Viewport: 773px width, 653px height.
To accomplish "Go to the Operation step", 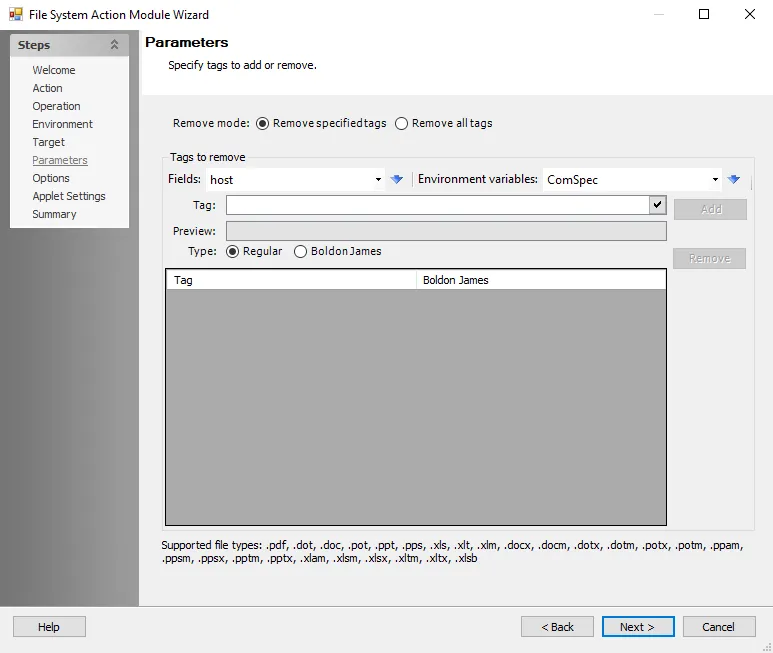I will coord(56,106).
